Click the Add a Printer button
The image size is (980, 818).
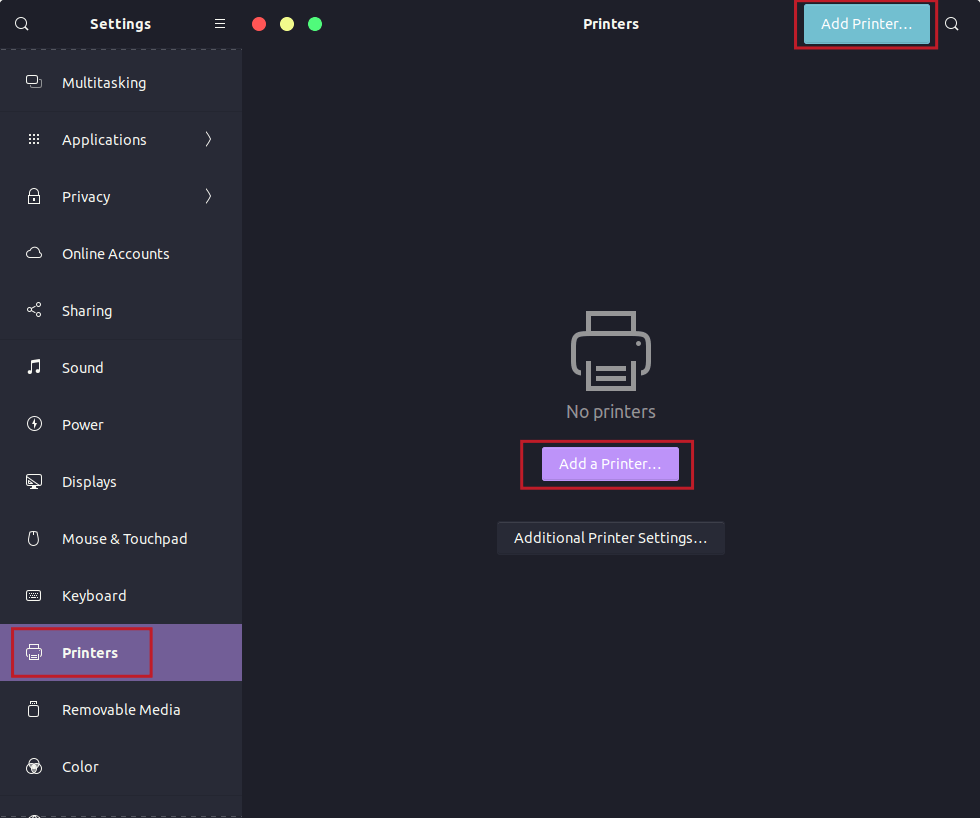(609, 463)
